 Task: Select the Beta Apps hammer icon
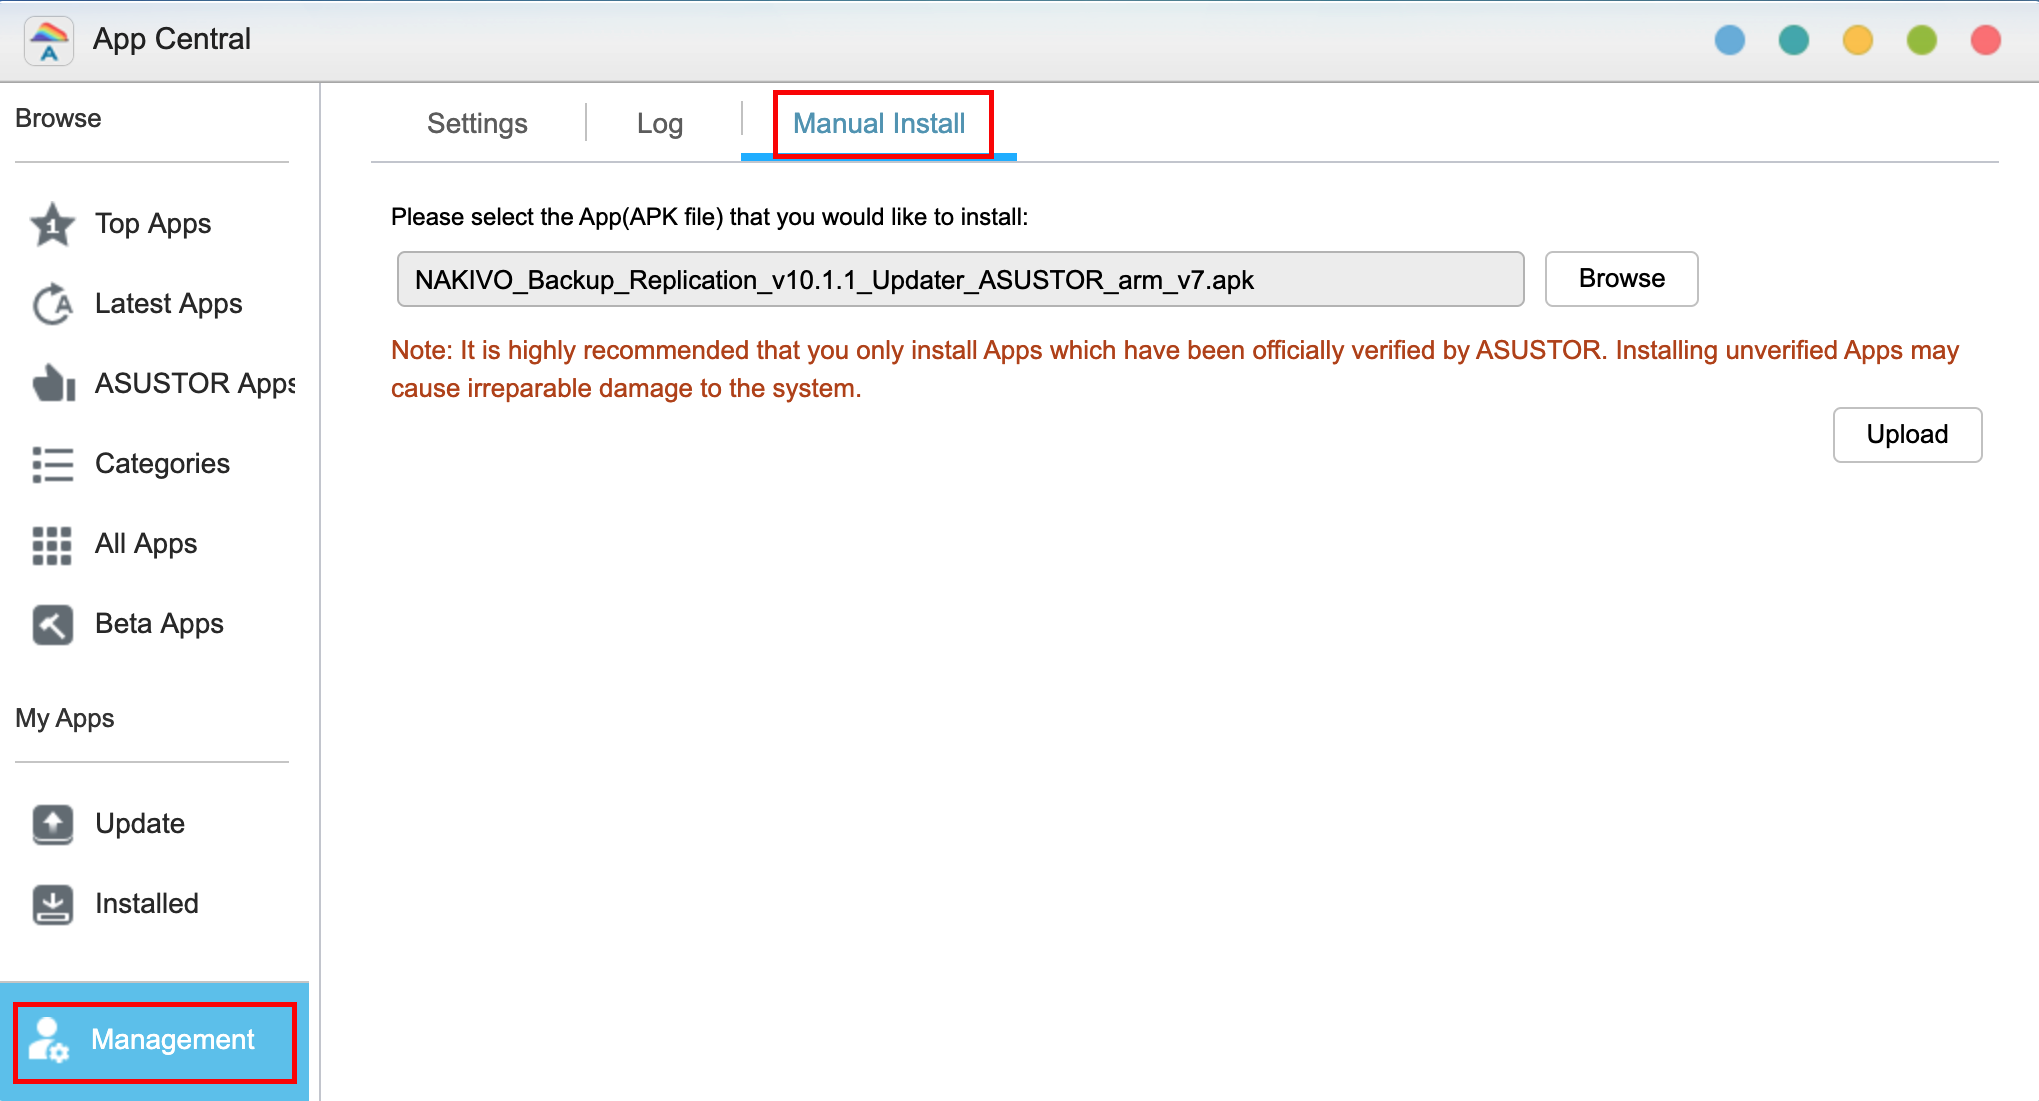(x=53, y=624)
